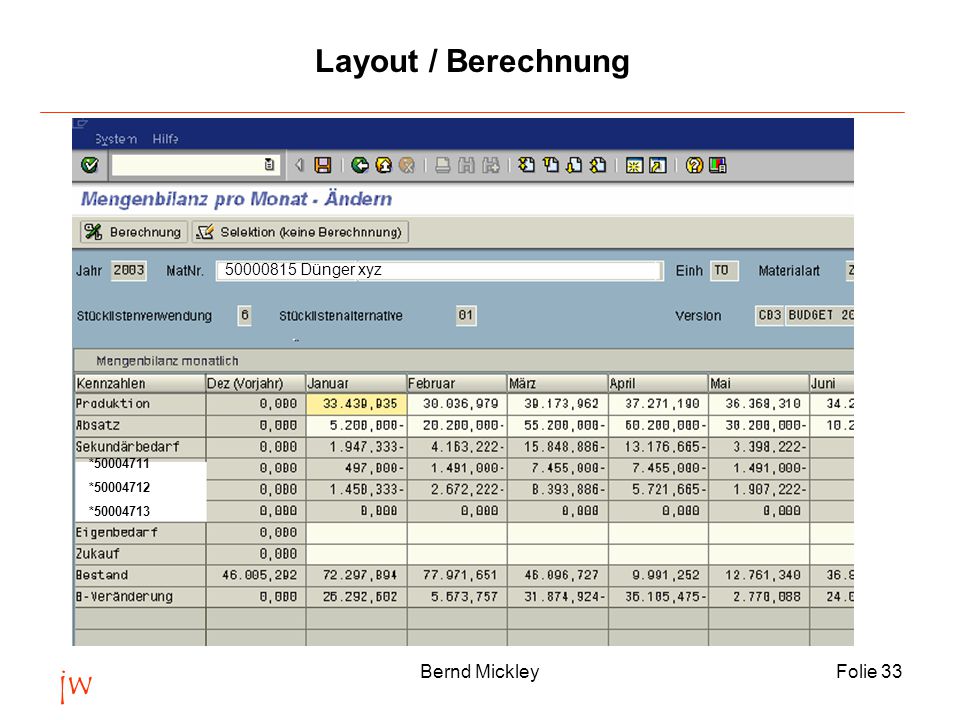This screenshot has width=960, height=720.
Task: Click the Cancel icon with red X
Action: (407, 165)
